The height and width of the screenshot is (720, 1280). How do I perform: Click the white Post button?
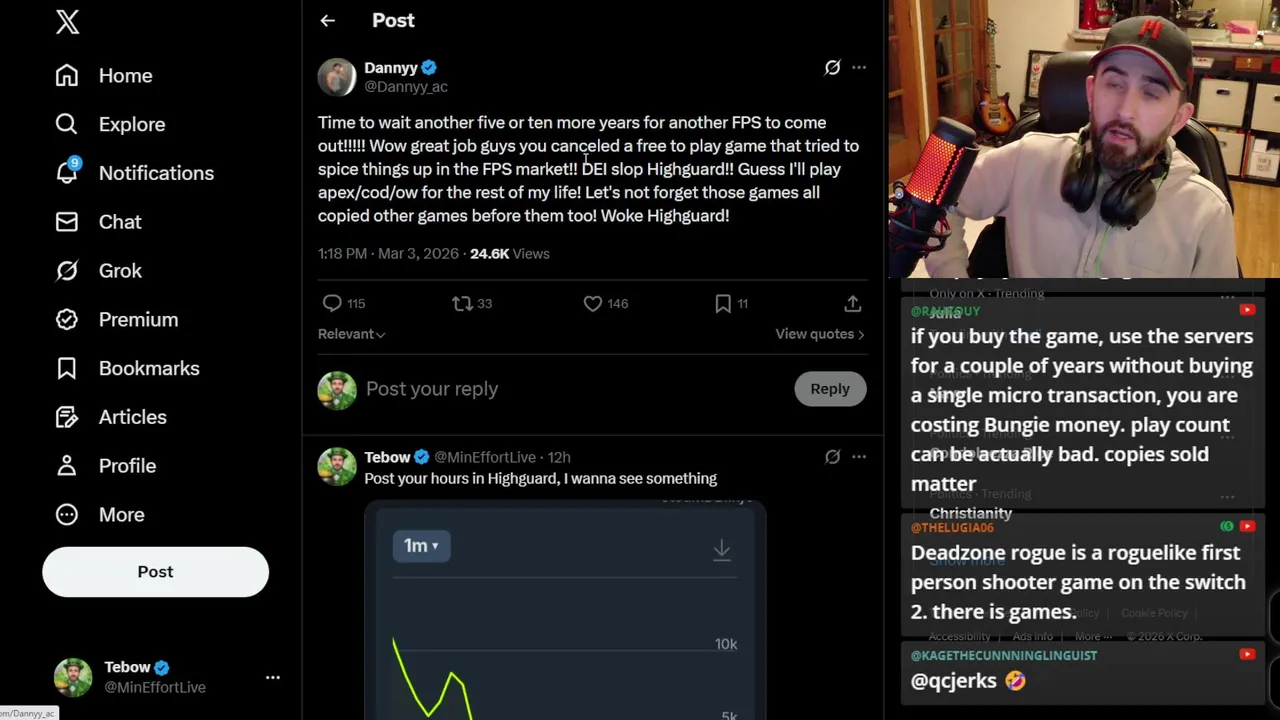coord(155,572)
